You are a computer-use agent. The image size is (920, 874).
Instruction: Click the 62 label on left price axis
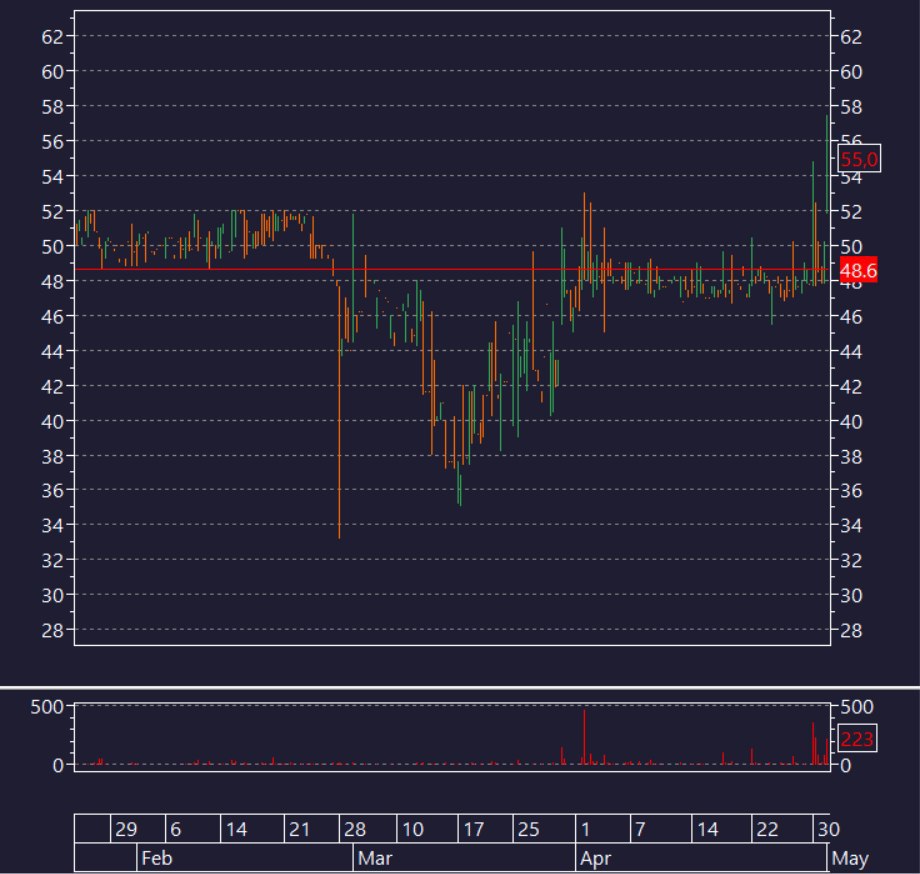pos(52,36)
